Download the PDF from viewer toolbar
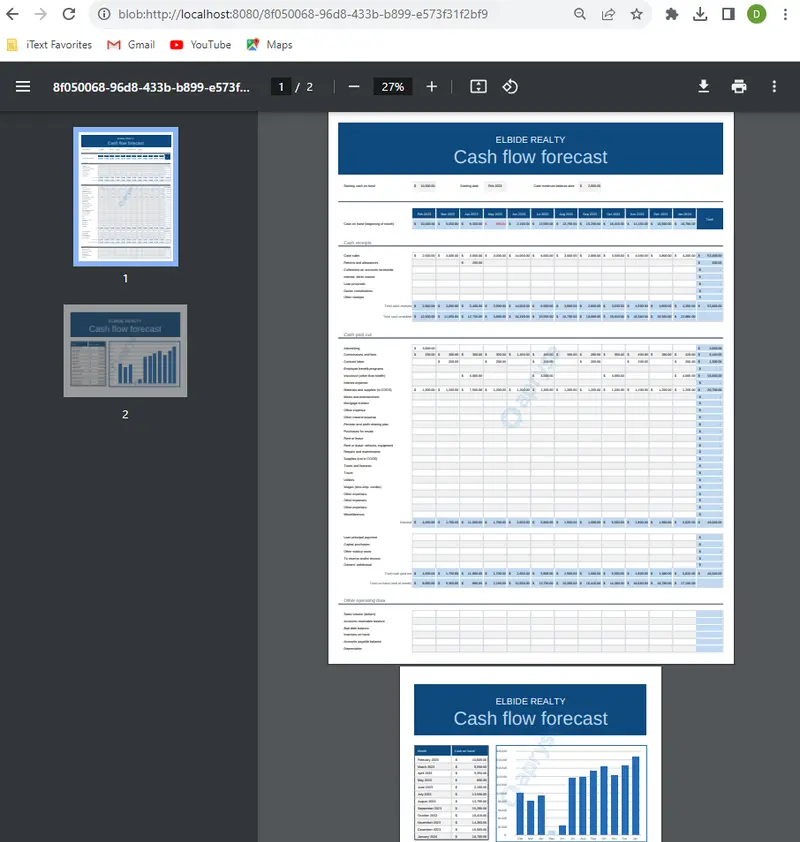 pyautogui.click(x=703, y=86)
